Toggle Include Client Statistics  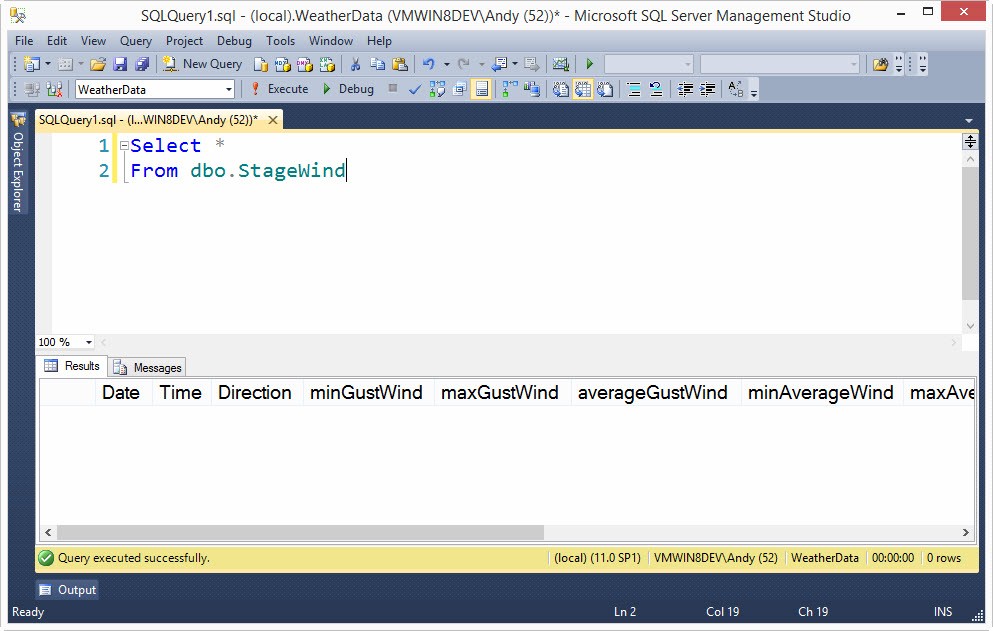pos(531,89)
